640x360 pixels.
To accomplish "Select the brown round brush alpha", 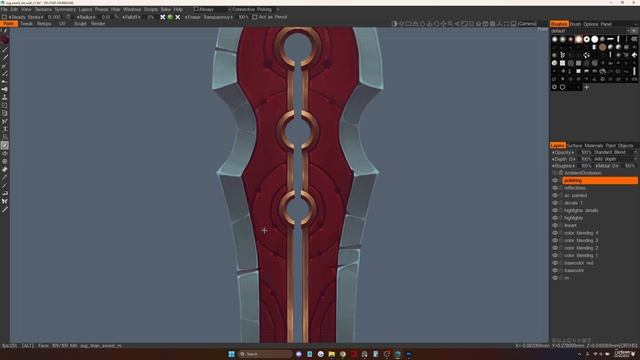I will pyautogui.click(x=602, y=47).
